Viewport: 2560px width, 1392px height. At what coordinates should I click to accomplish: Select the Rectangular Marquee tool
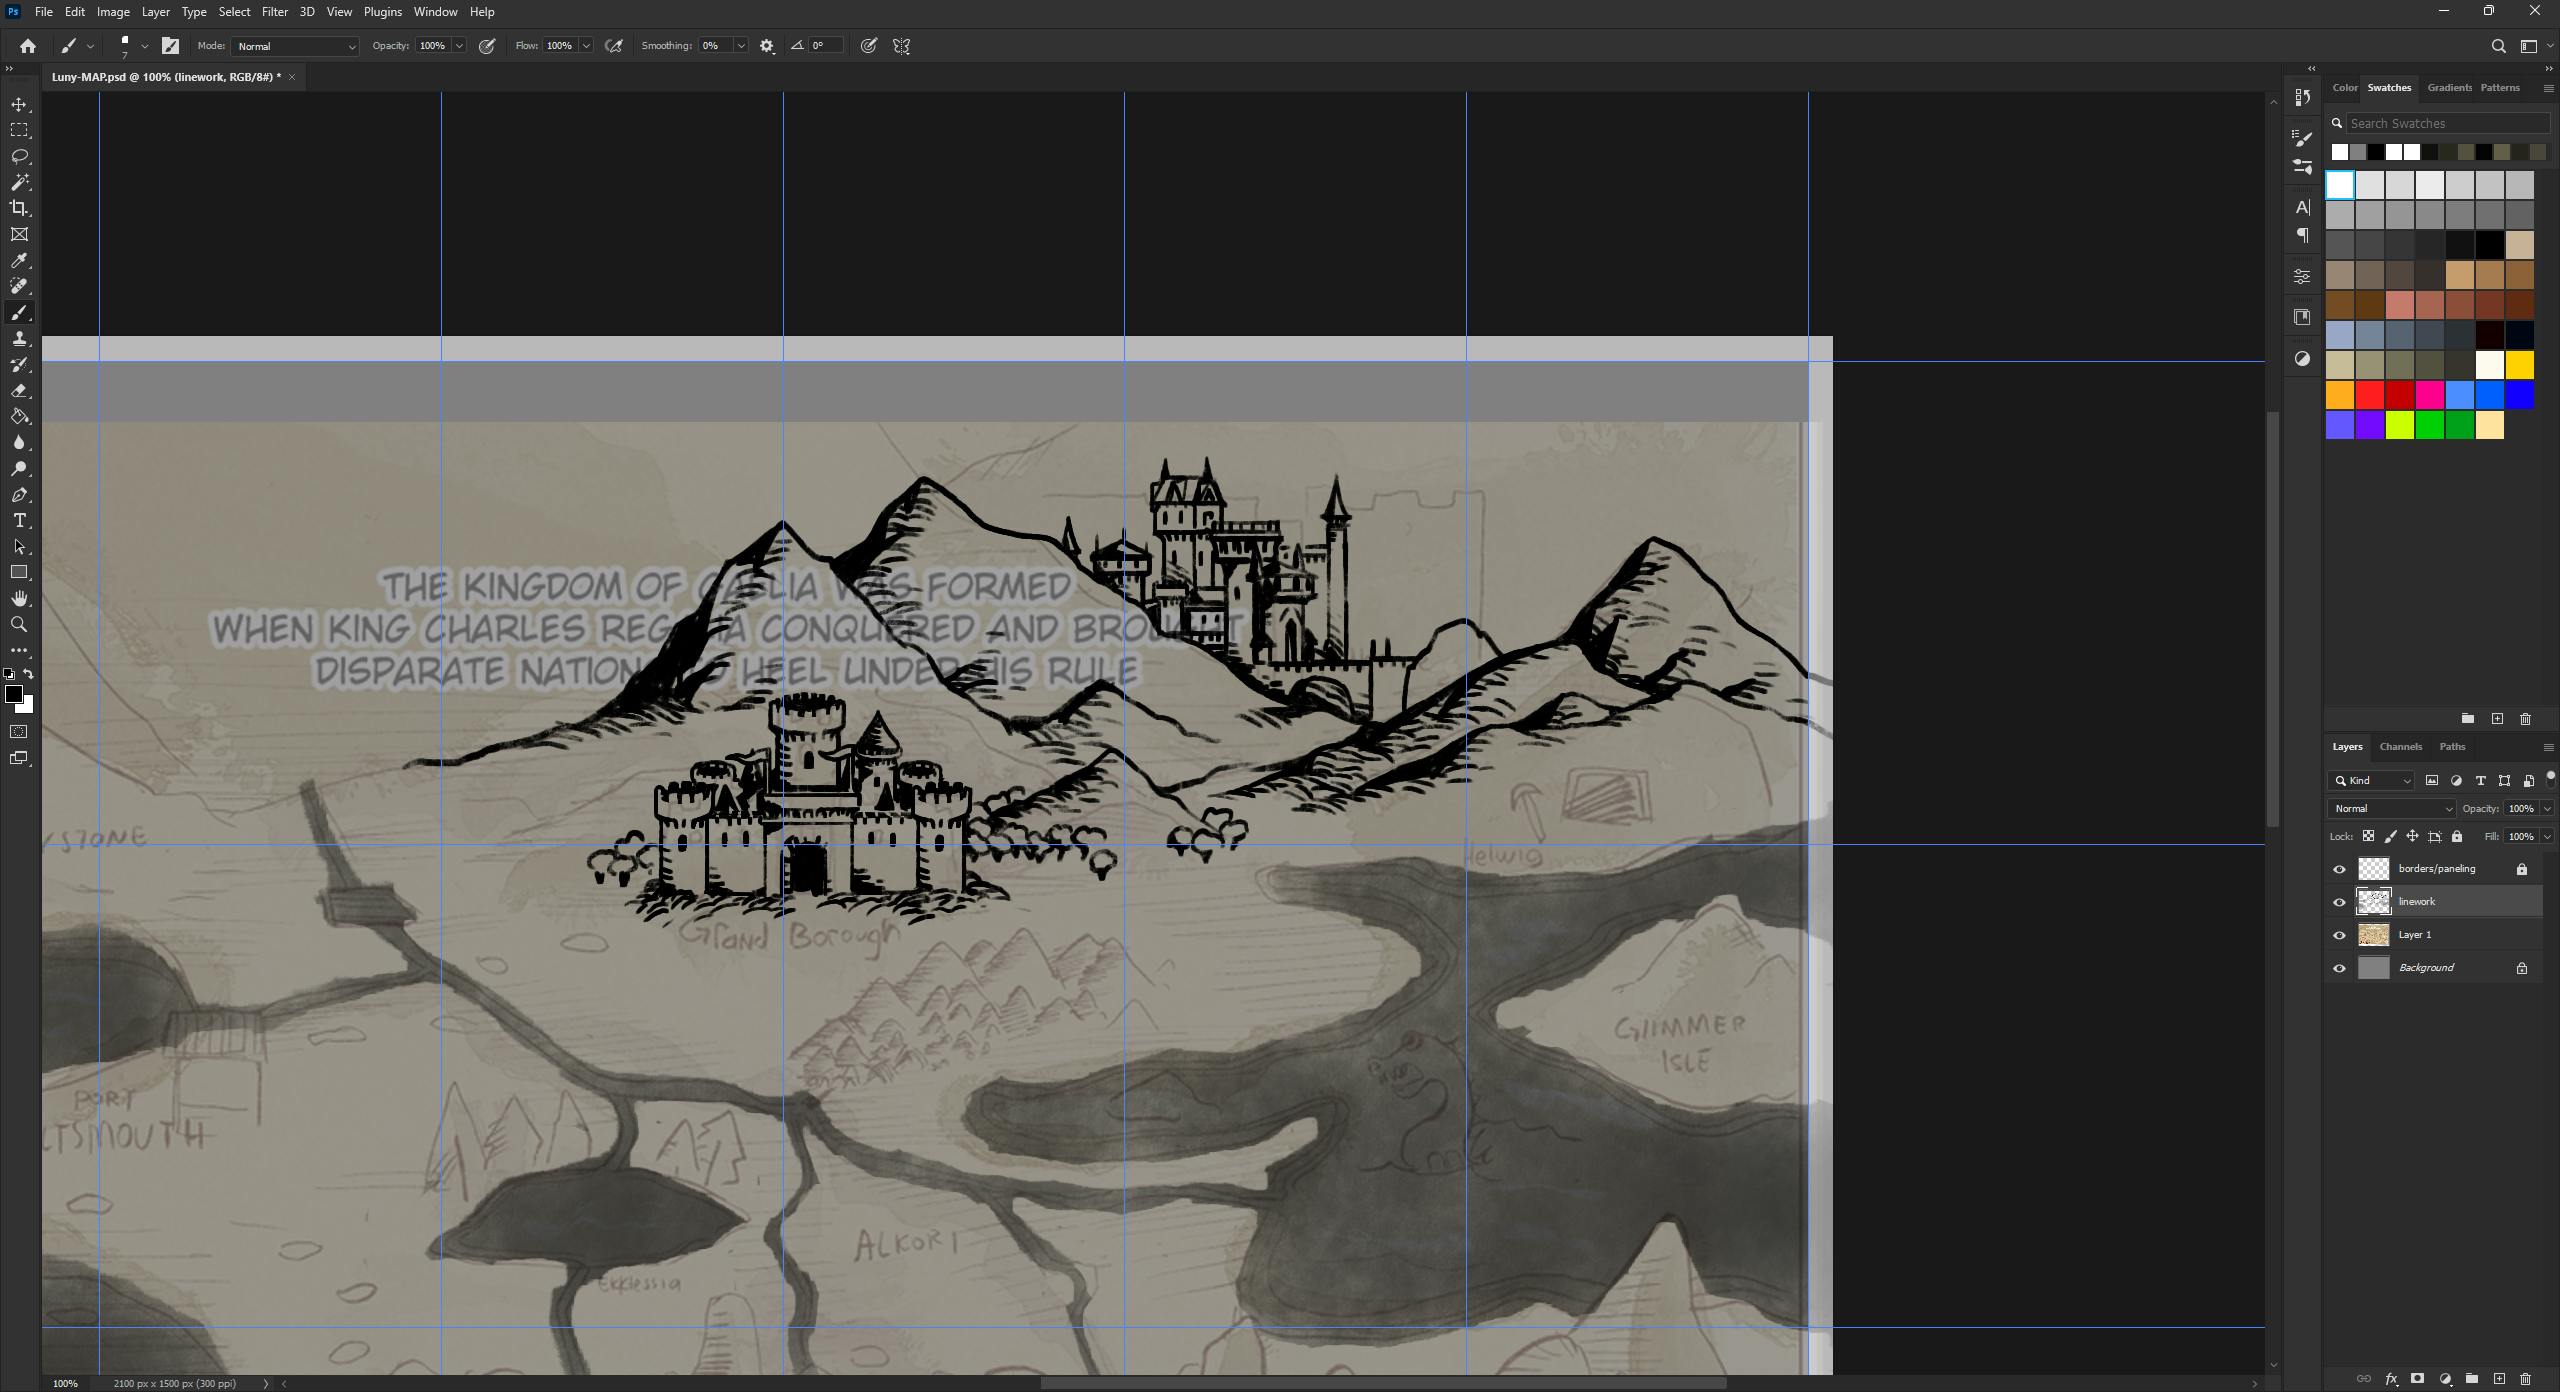(x=19, y=131)
